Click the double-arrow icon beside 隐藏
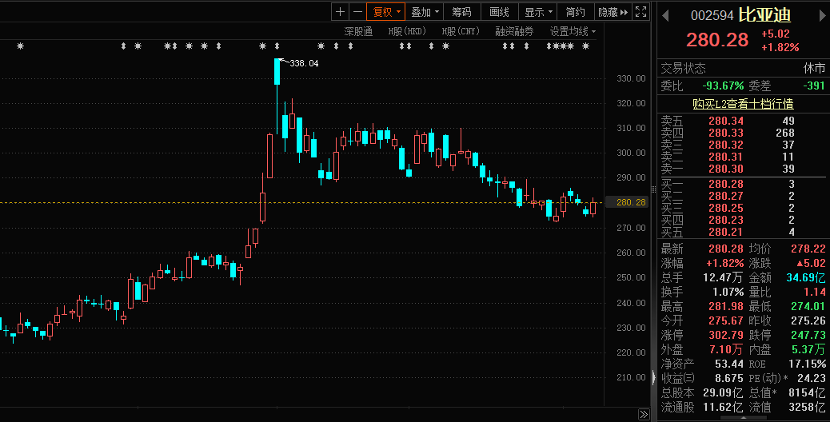Image resolution: width=830 pixels, height=422 pixels. 624,12
